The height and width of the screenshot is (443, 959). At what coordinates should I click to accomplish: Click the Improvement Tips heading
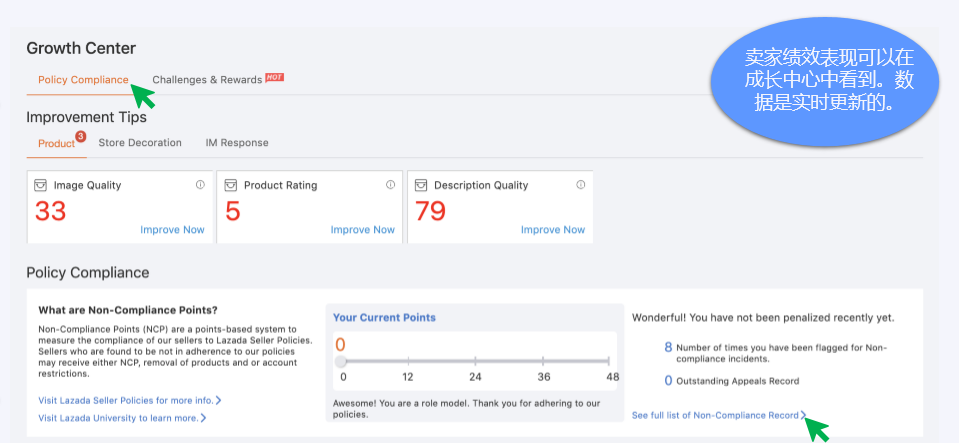pos(86,117)
